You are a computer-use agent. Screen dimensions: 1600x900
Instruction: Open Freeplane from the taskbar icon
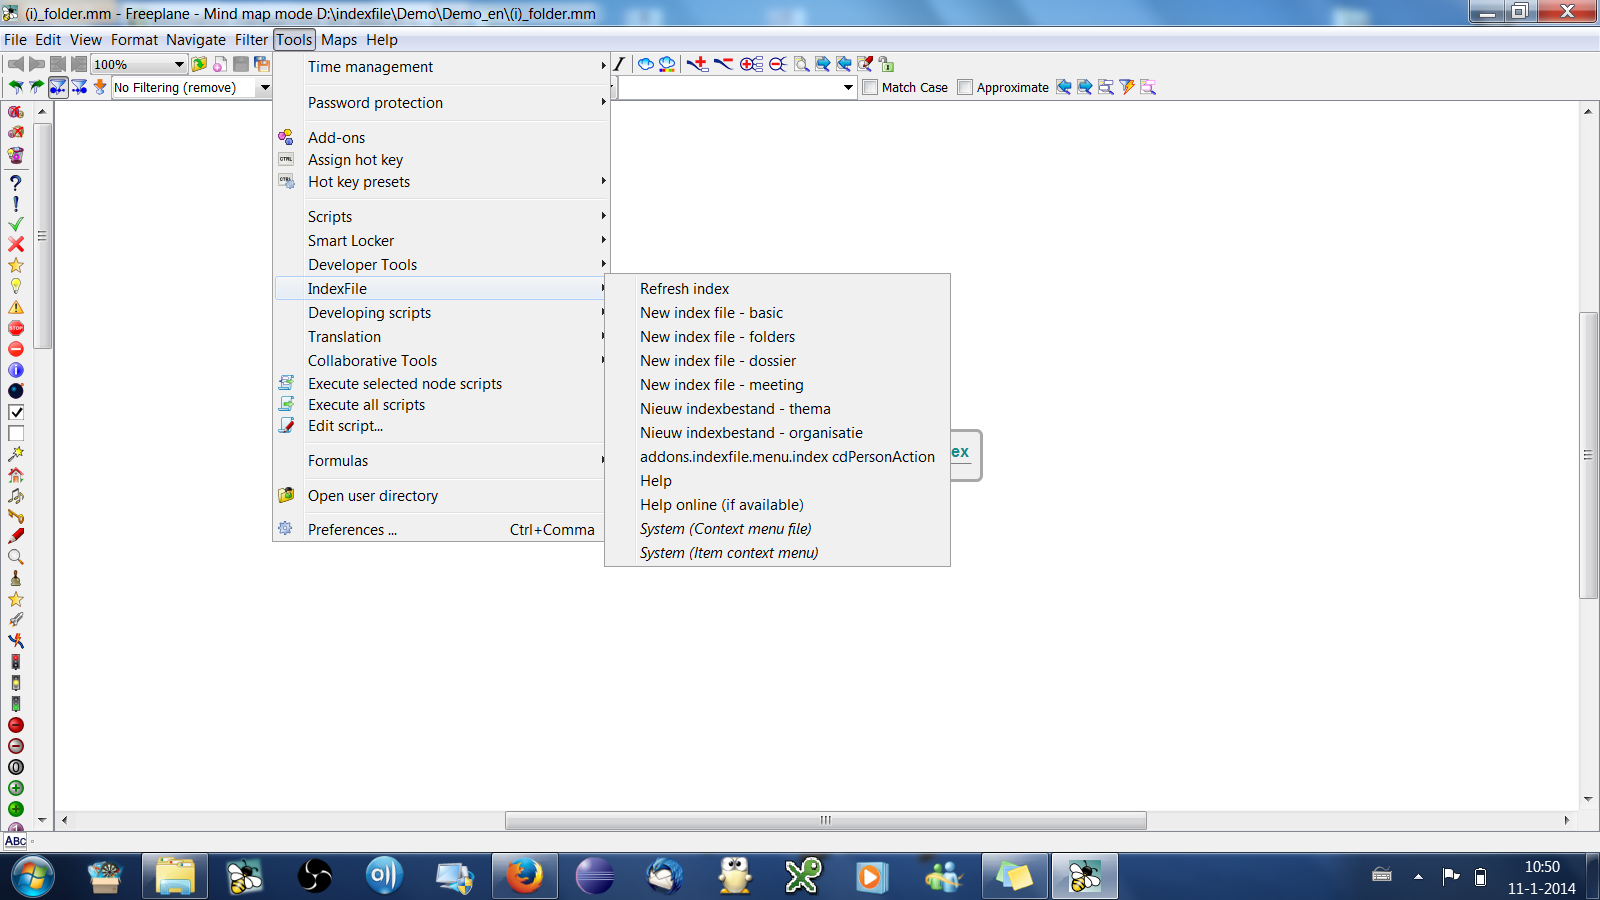coord(1085,876)
